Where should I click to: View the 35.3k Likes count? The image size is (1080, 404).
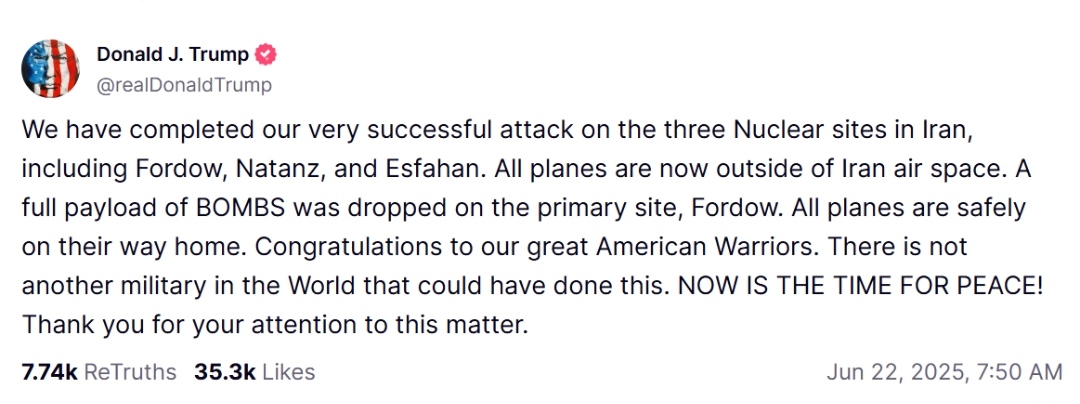[225, 372]
